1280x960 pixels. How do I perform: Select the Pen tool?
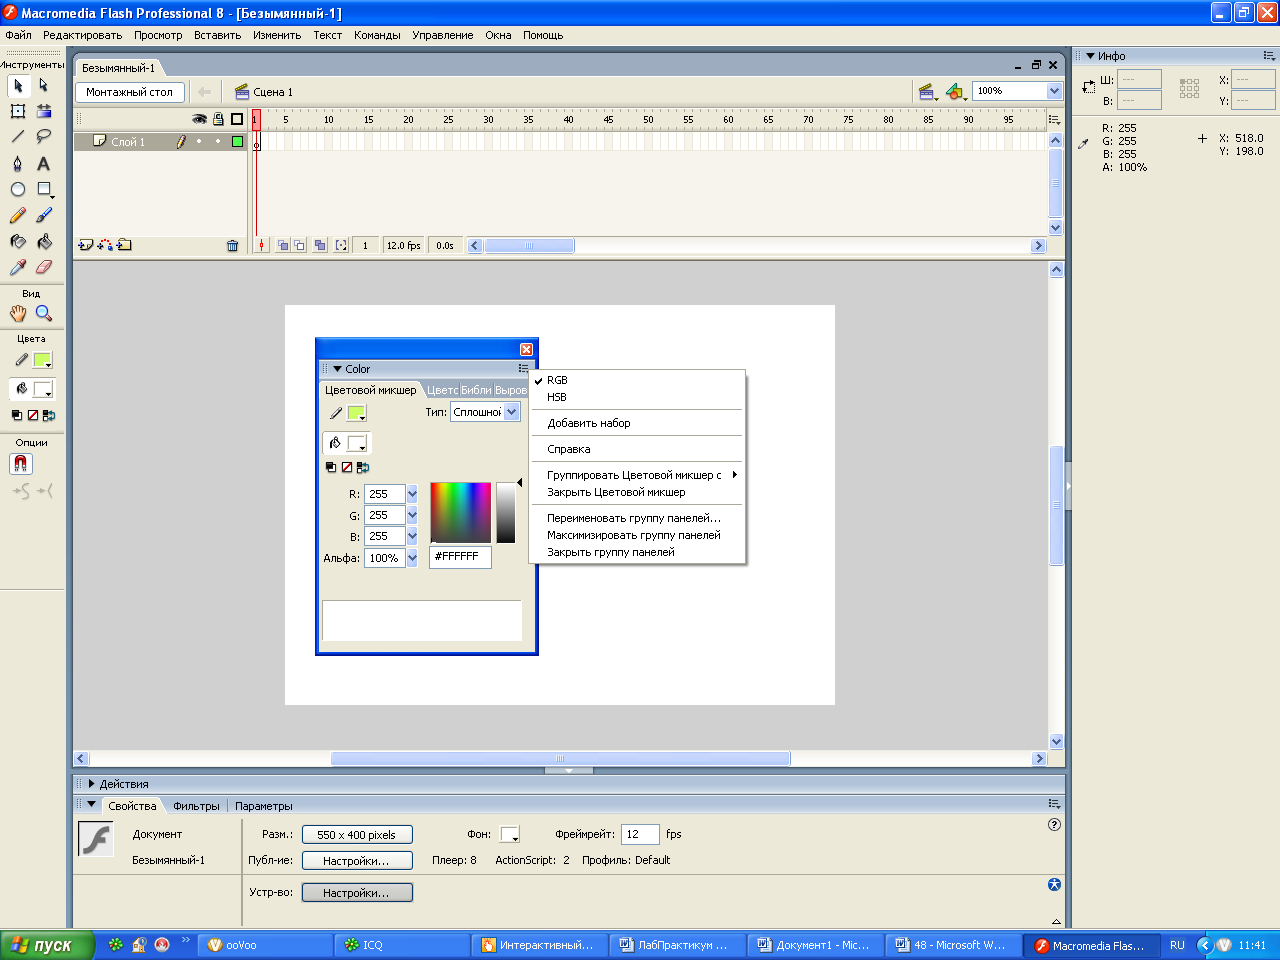(x=18, y=163)
